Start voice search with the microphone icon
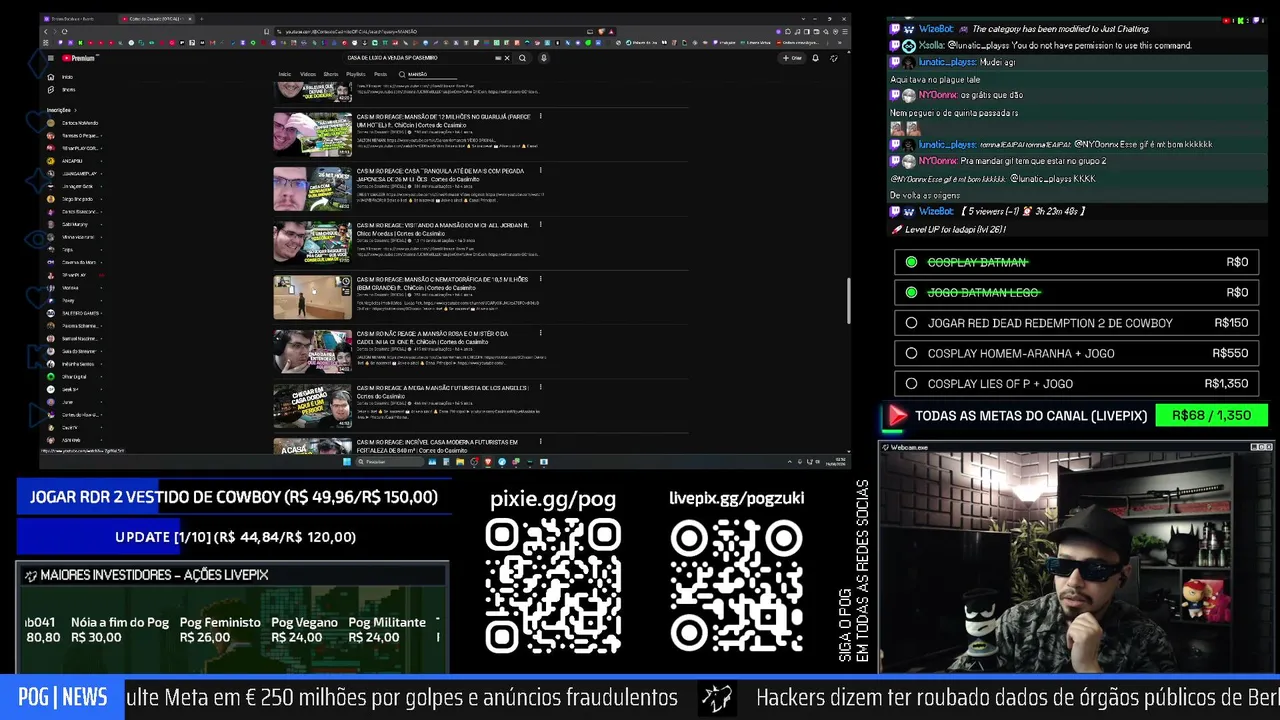The image size is (1280, 720). point(543,58)
